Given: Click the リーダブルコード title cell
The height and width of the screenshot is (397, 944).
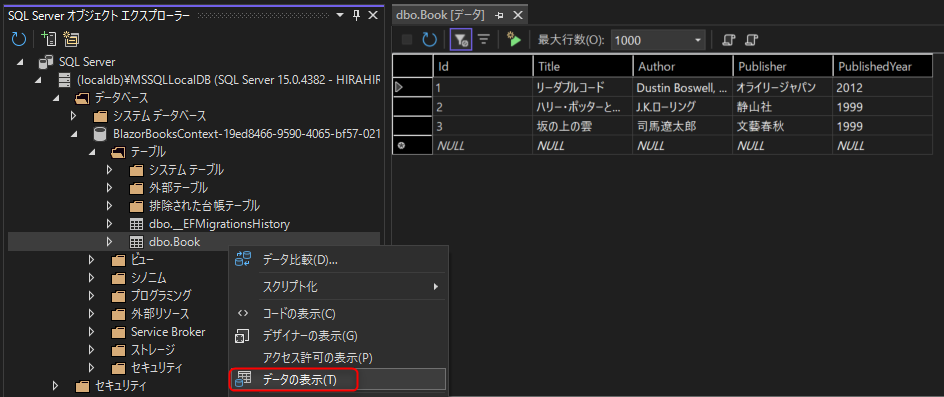Looking at the screenshot, I should click(x=582, y=87).
